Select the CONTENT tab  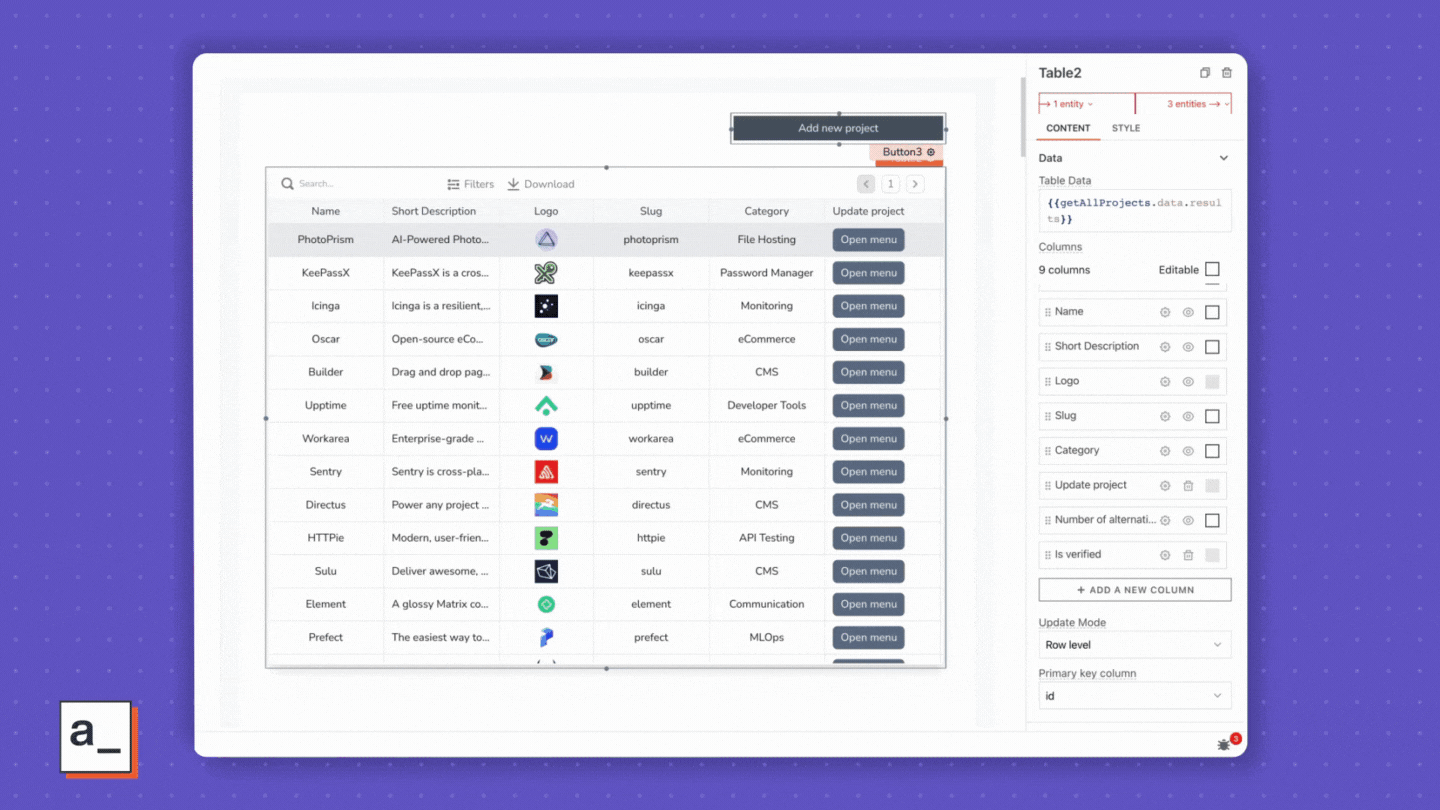[1068, 128]
